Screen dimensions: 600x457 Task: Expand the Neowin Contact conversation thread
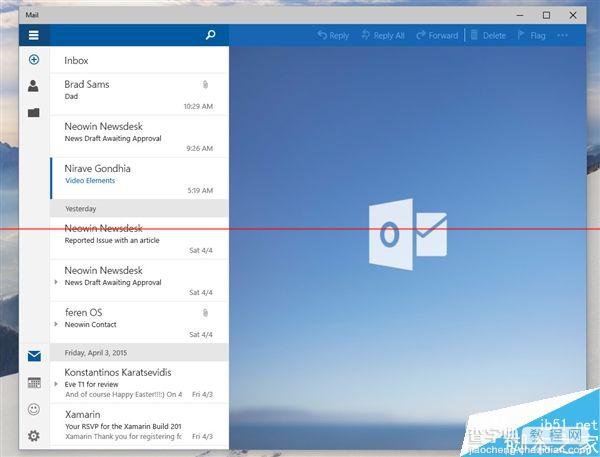pos(56,324)
